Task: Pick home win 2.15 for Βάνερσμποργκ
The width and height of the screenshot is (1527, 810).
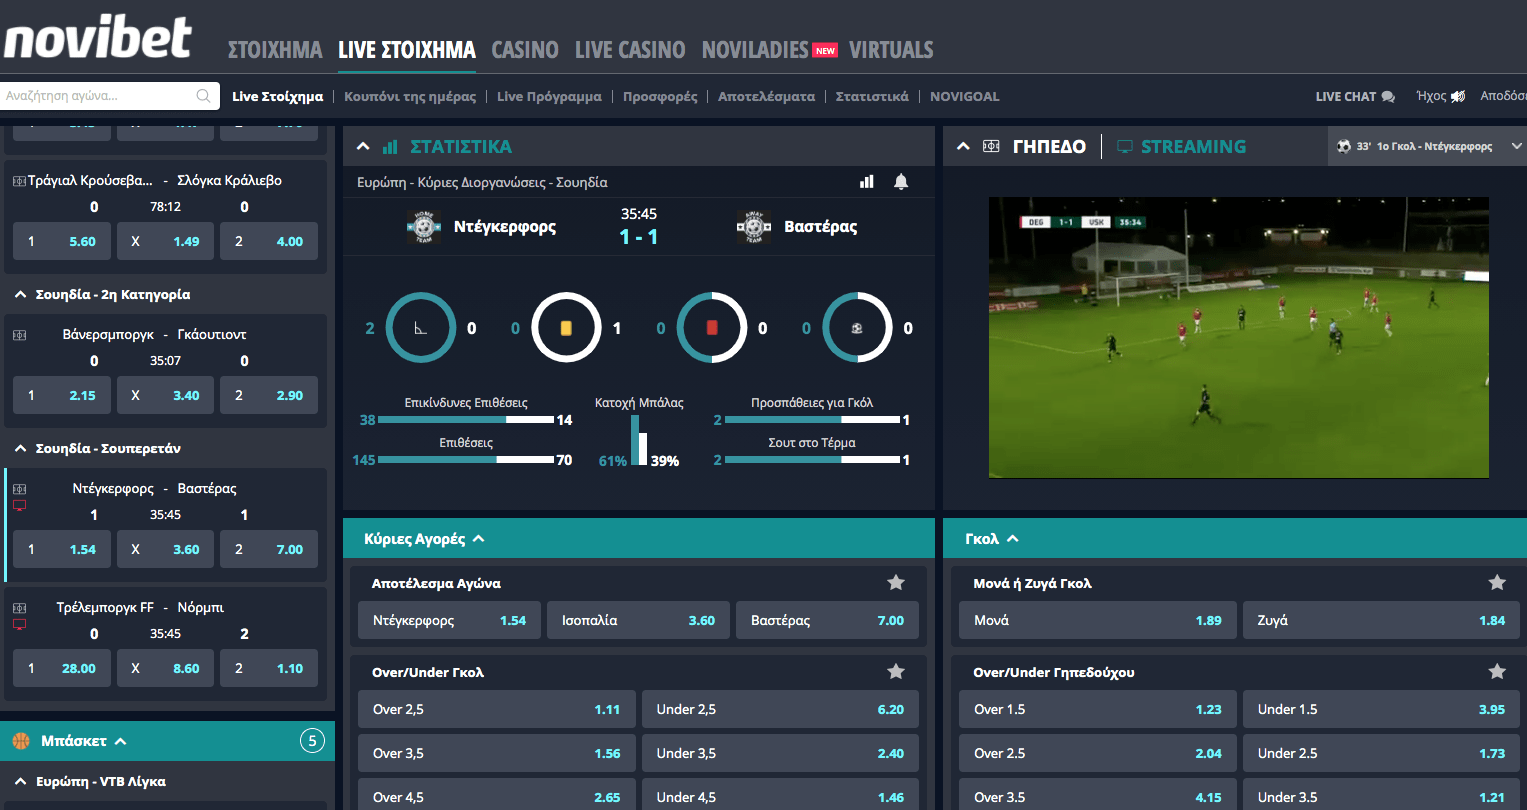Action: (x=62, y=395)
